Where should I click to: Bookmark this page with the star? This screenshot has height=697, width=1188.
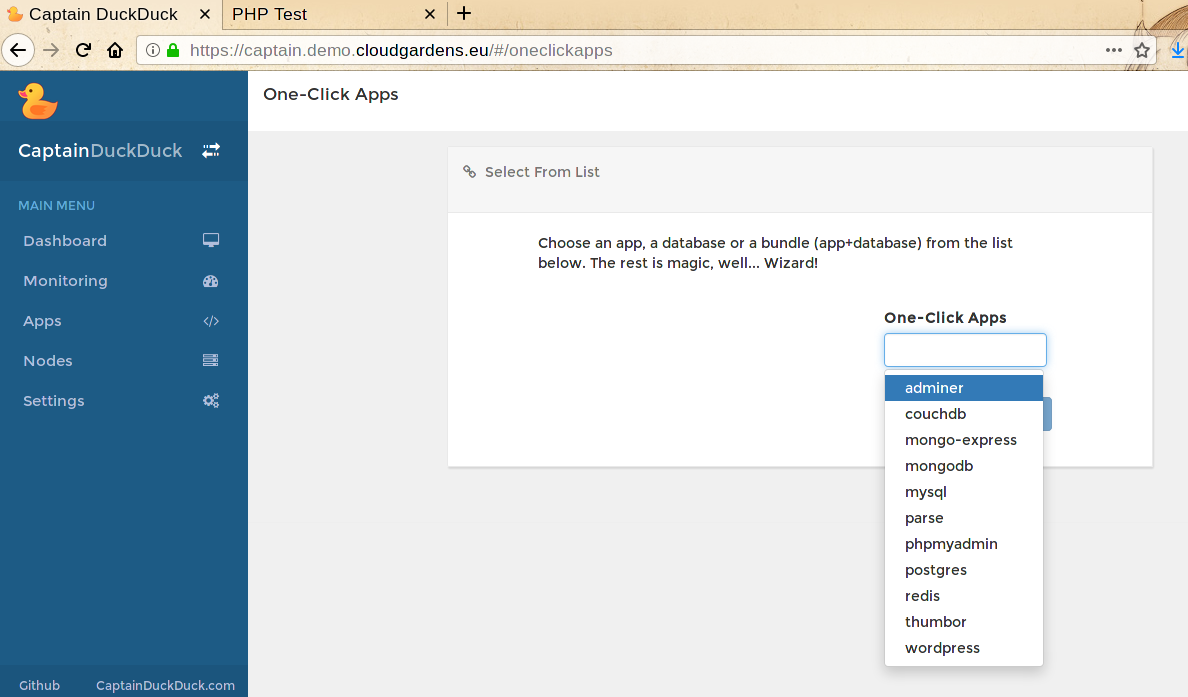click(1142, 50)
